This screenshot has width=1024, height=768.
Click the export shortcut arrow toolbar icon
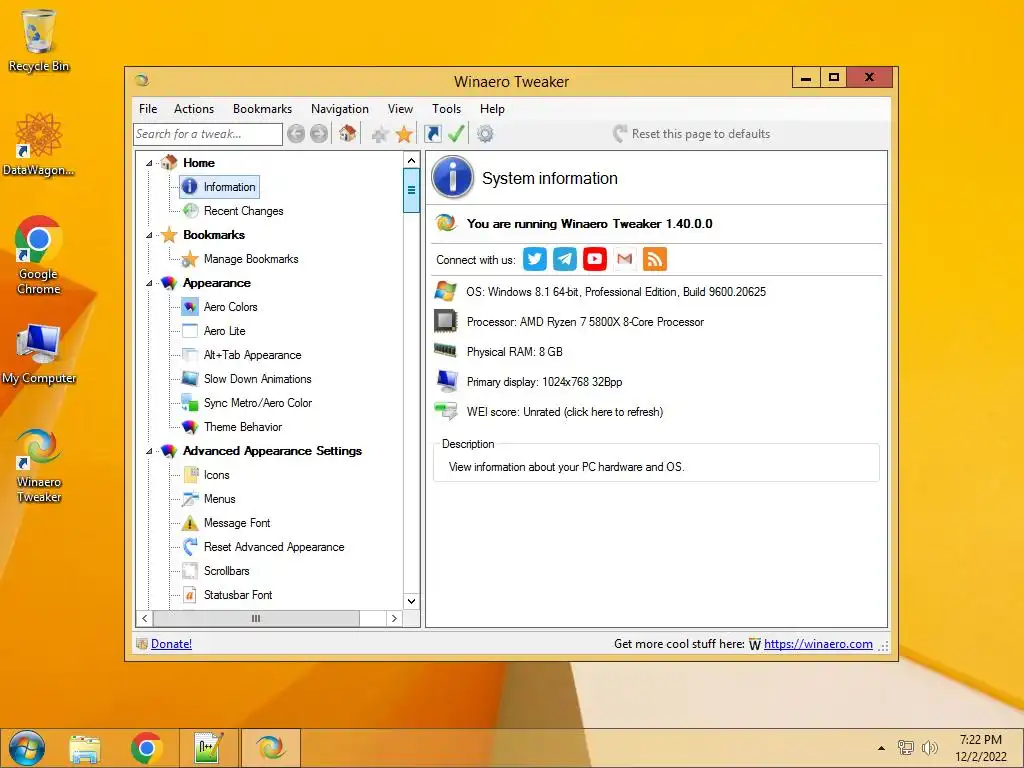coord(432,134)
